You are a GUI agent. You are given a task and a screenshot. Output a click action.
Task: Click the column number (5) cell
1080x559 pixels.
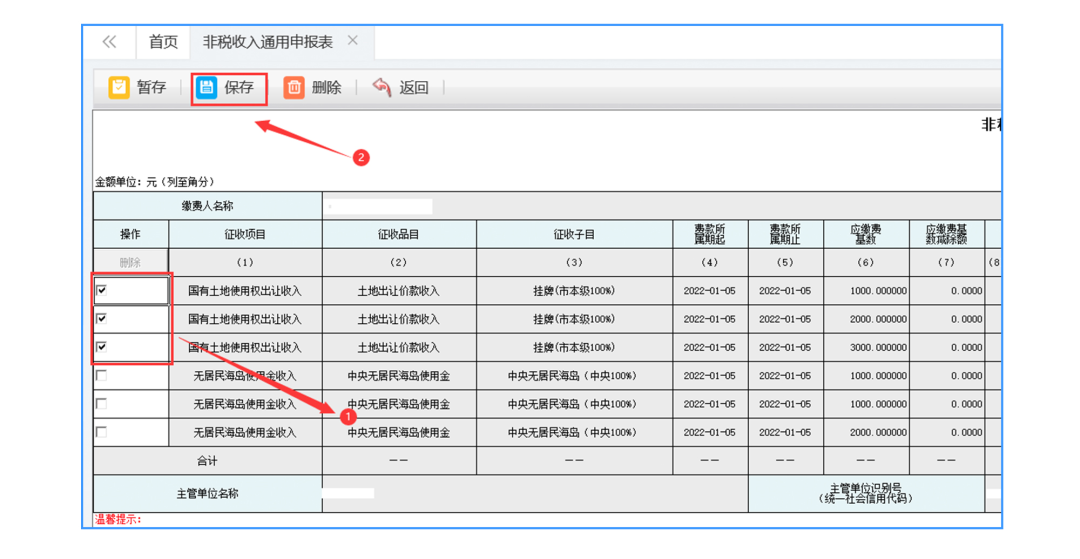pyautogui.click(x=786, y=262)
